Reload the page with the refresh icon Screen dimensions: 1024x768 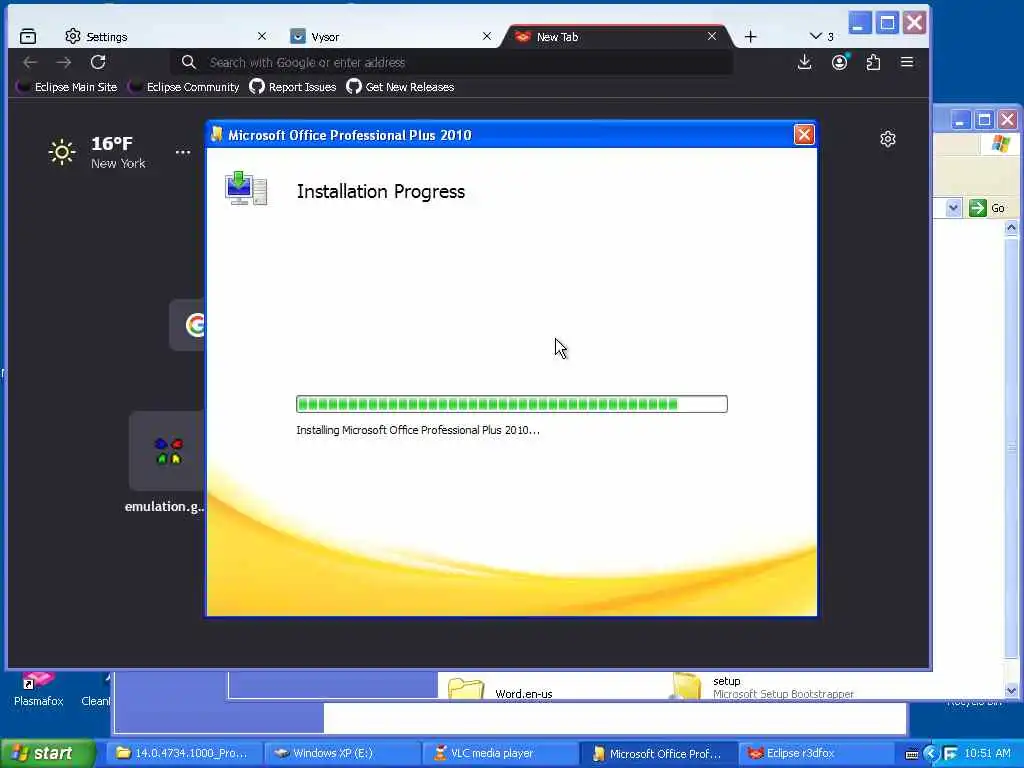[98, 62]
